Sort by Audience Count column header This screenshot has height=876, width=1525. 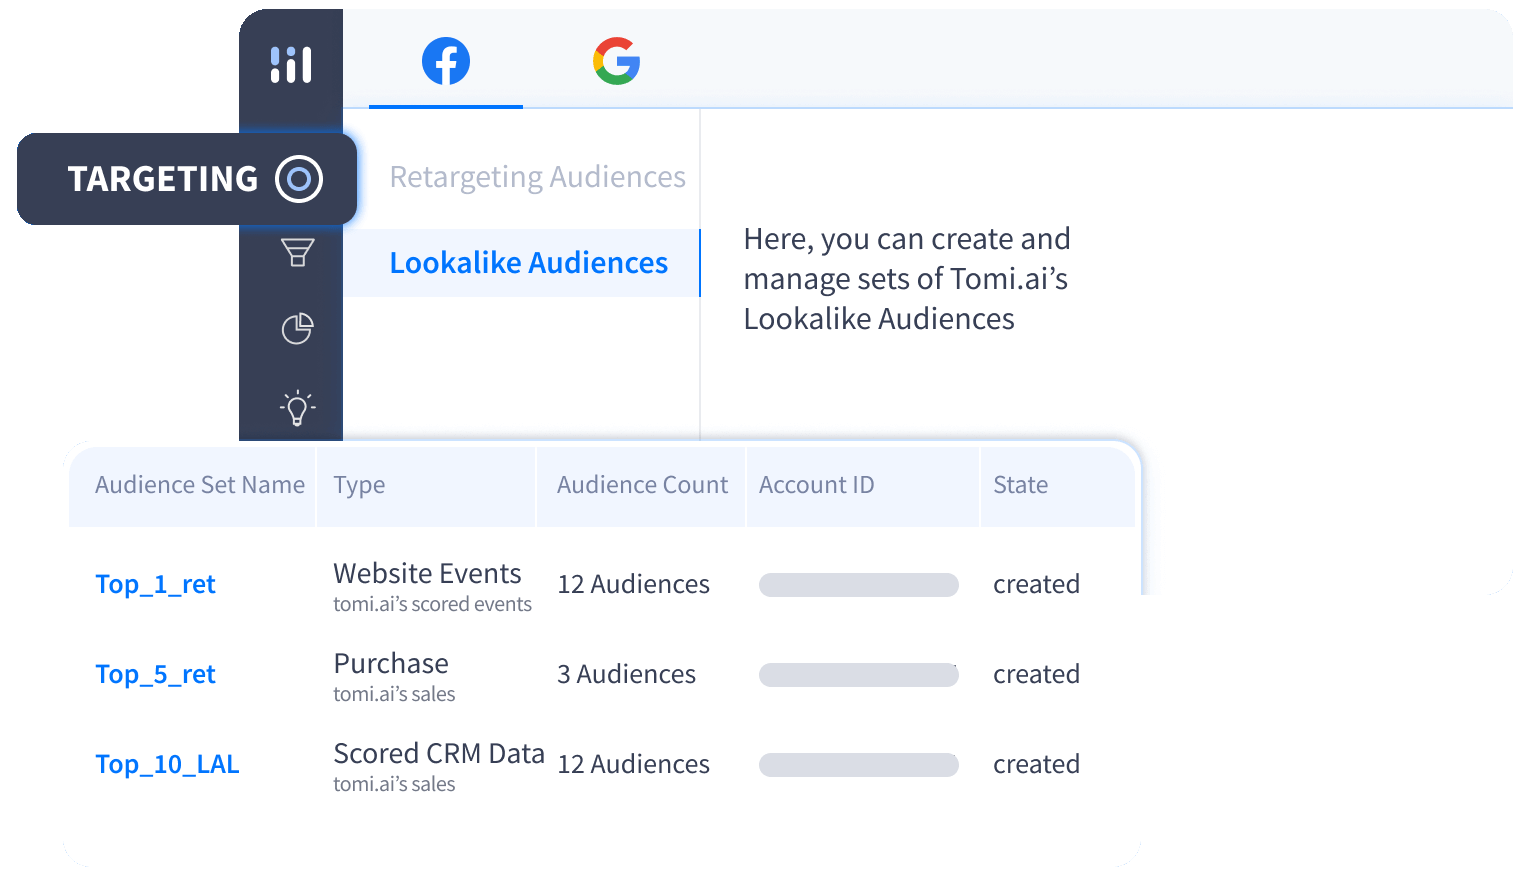click(642, 485)
